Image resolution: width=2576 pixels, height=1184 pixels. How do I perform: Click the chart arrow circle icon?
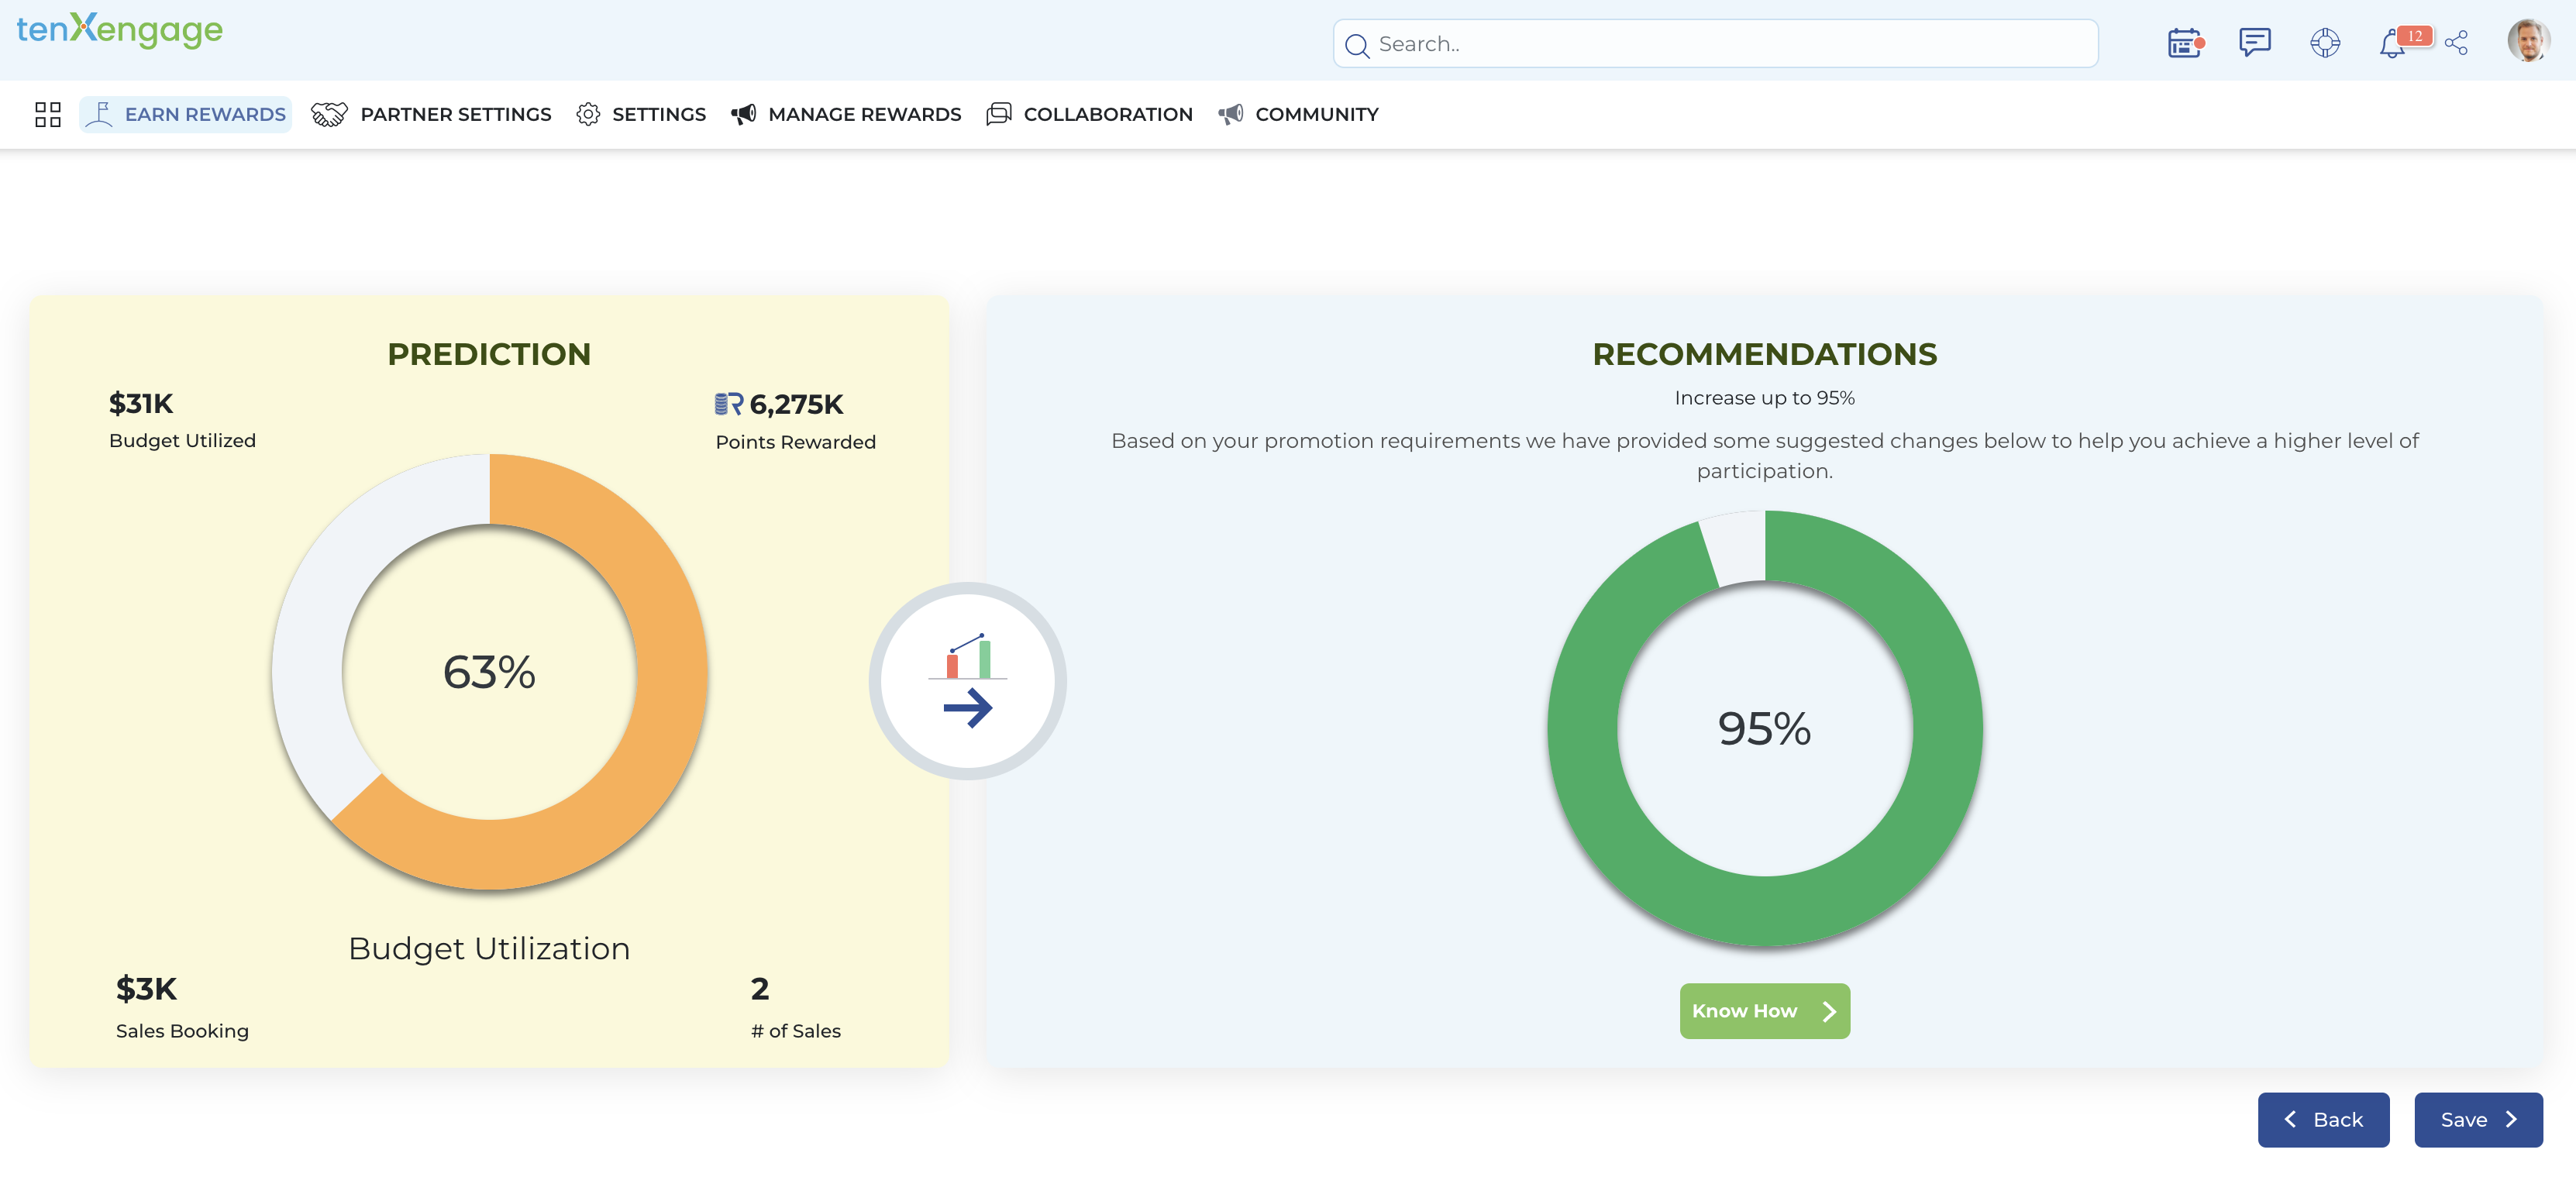tap(967, 681)
